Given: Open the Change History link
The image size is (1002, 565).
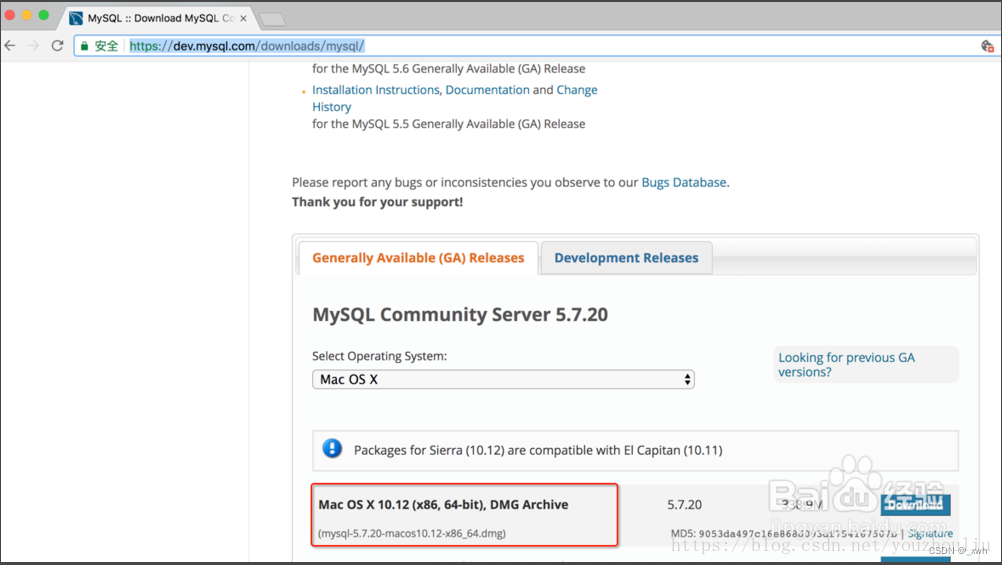Looking at the screenshot, I should [x=576, y=90].
